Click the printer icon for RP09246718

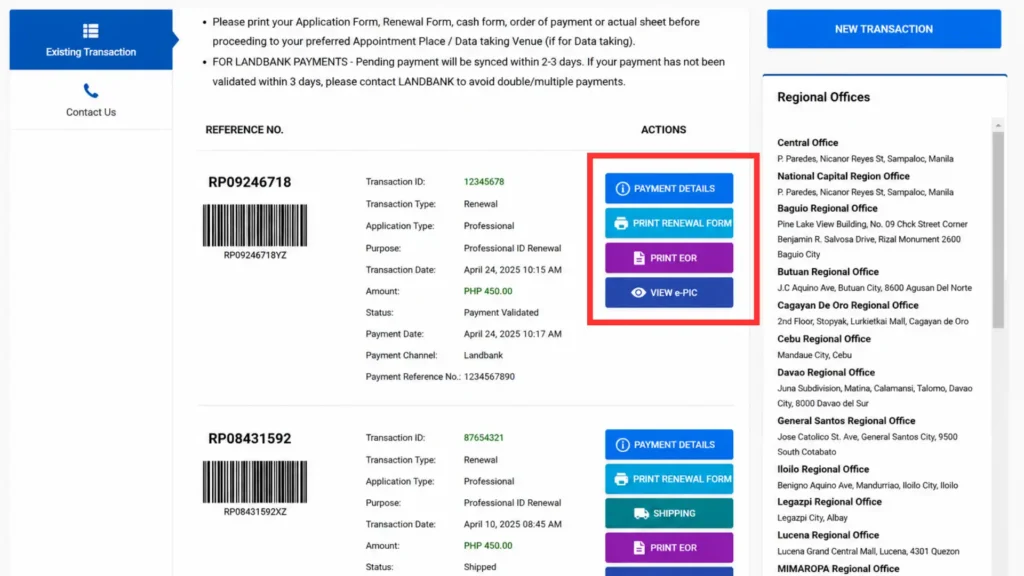point(621,223)
